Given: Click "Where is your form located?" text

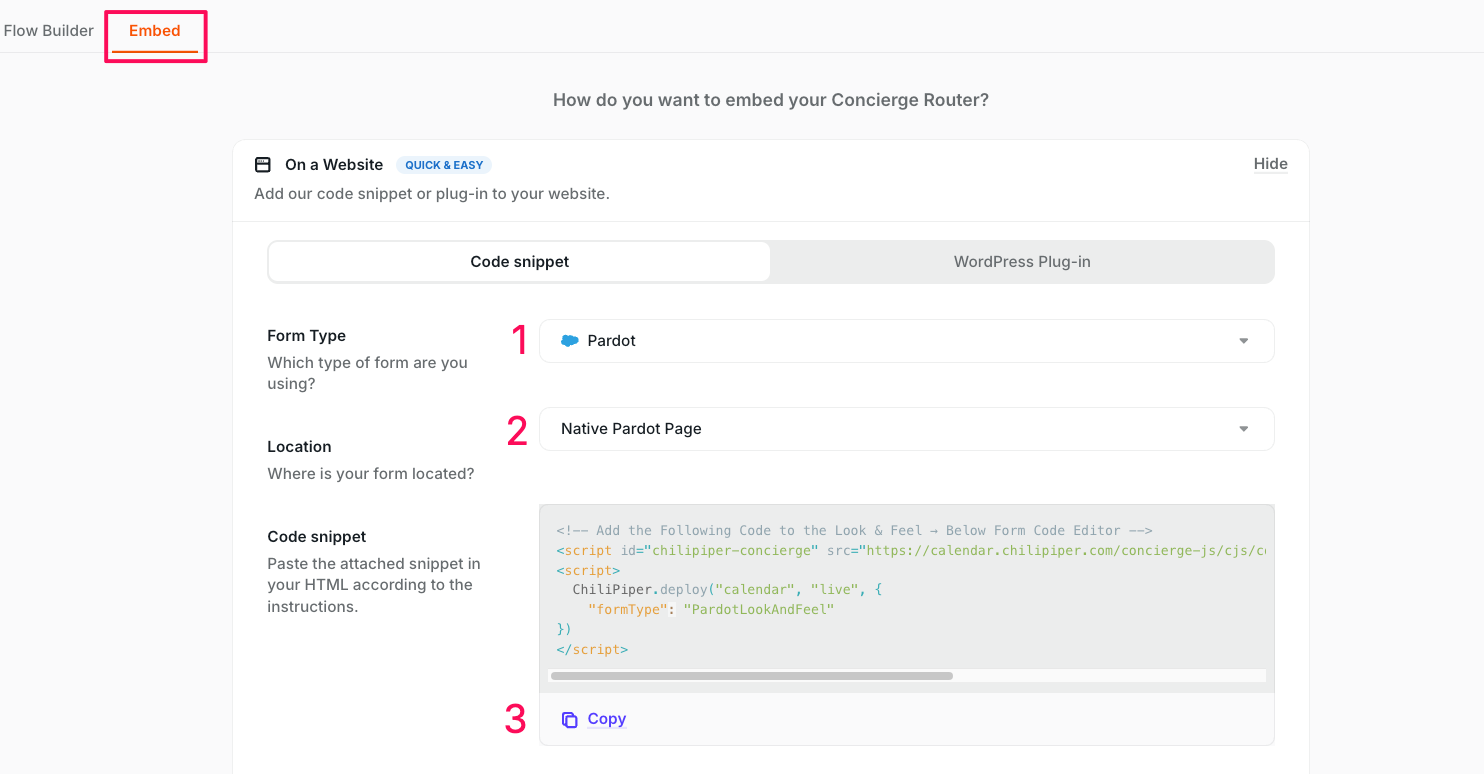Looking at the screenshot, I should 371,474.
